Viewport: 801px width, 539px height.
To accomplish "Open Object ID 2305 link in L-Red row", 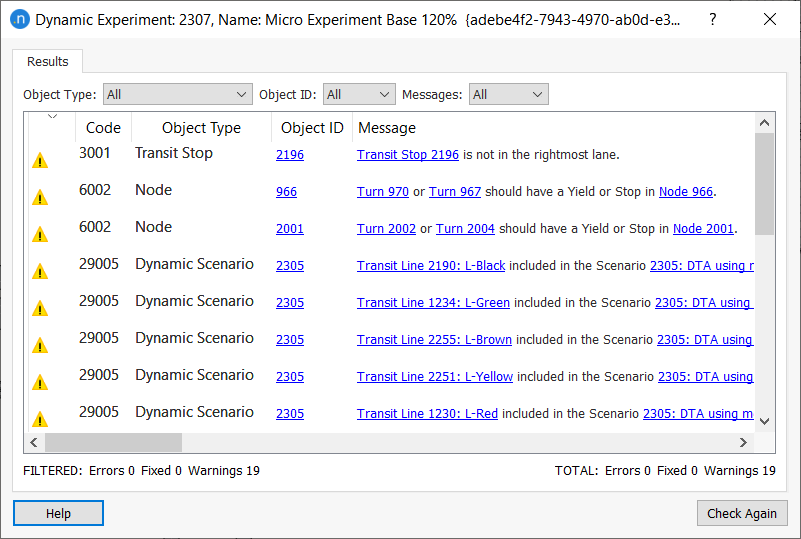I will pyautogui.click(x=290, y=414).
